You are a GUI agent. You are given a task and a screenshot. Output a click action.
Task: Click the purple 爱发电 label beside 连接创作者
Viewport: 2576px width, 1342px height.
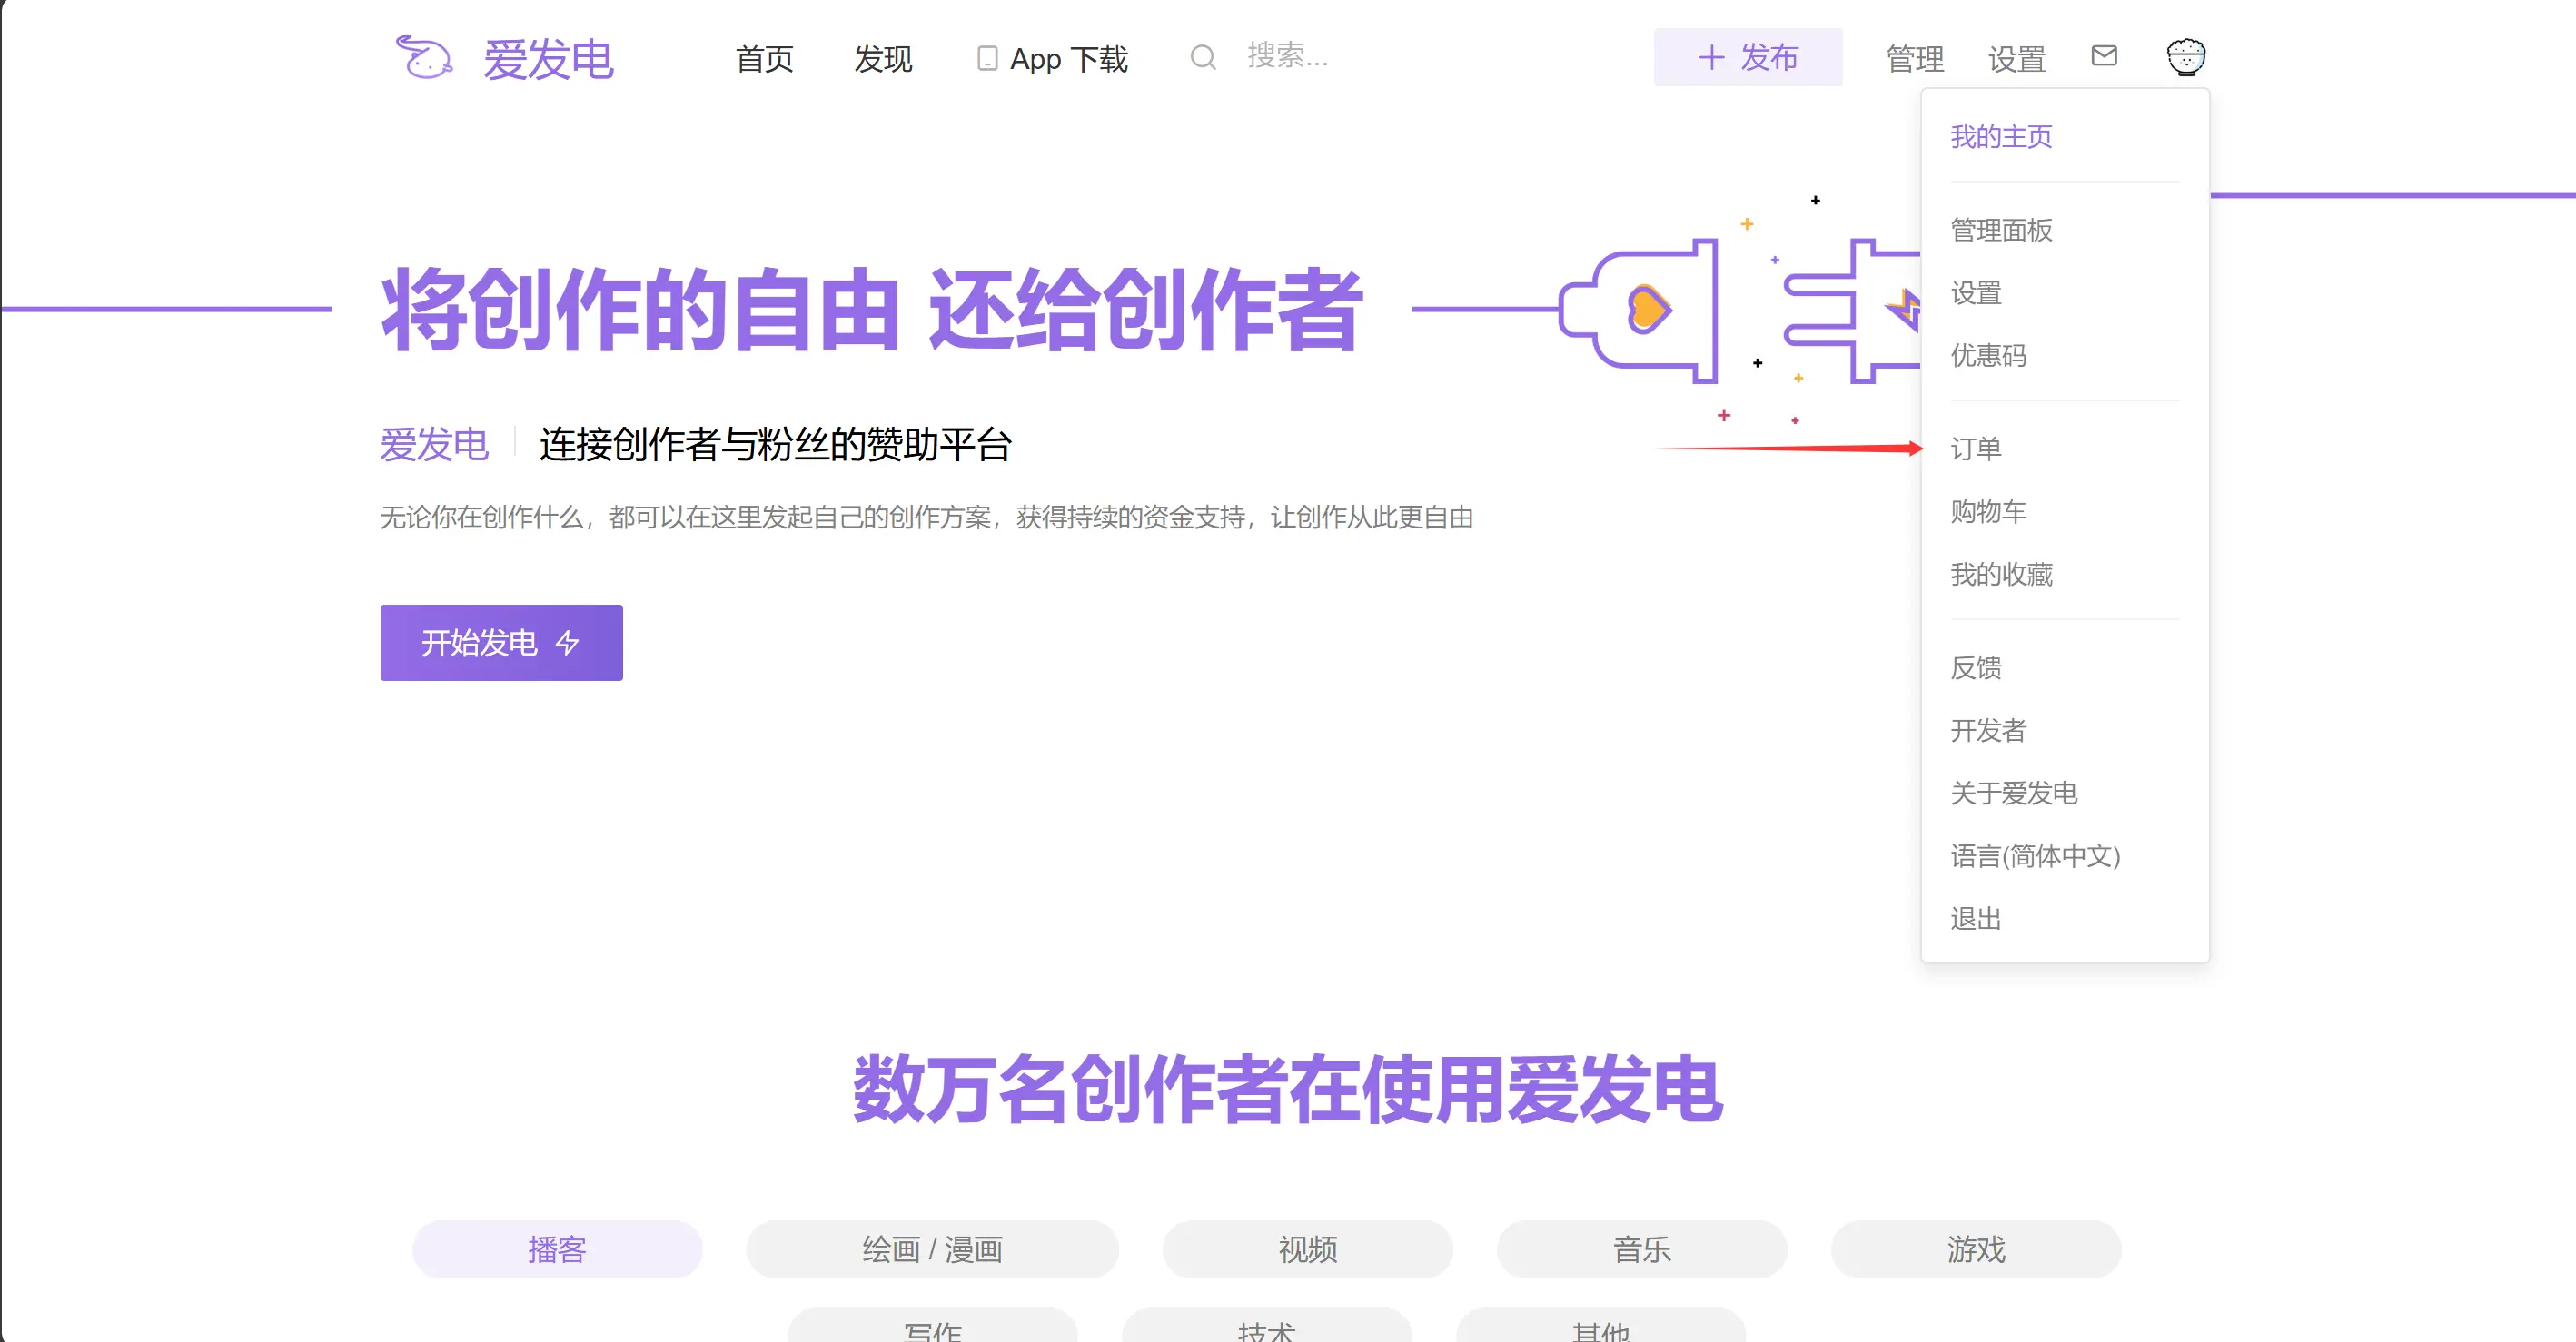click(434, 444)
